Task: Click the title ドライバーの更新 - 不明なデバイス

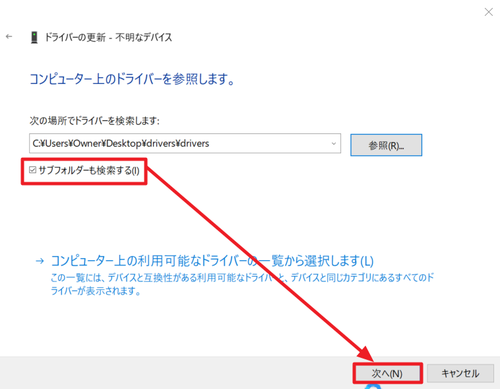Action: 108,37
